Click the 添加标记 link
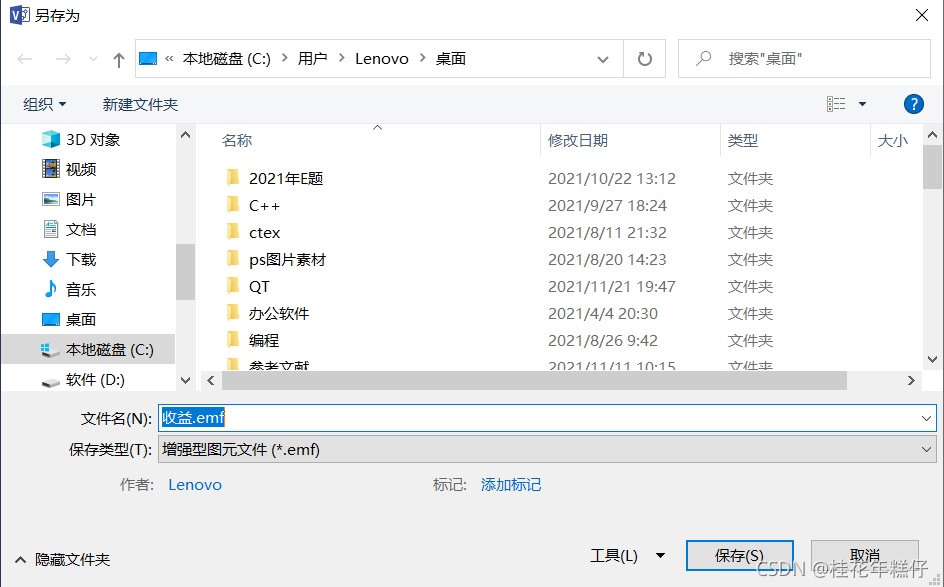 511,485
